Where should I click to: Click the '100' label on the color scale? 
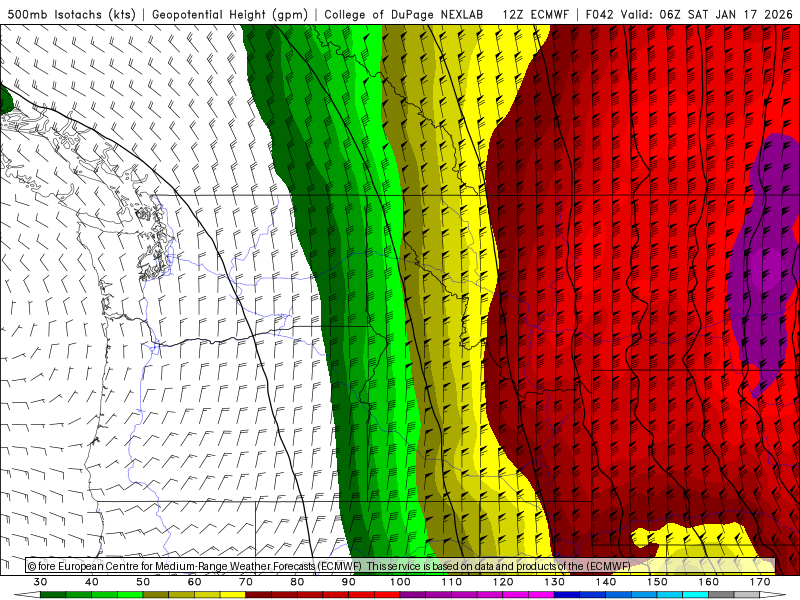[400, 582]
